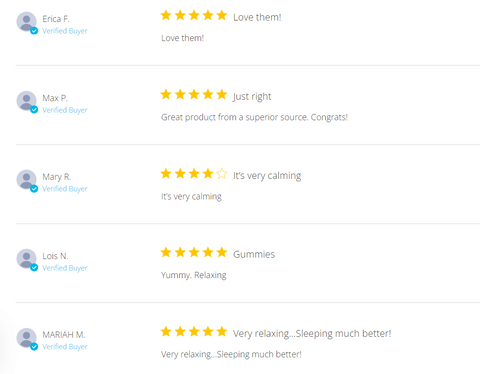480x374 pixels.
Task: Click Max P.'s profile avatar icon
Action: (x=27, y=101)
